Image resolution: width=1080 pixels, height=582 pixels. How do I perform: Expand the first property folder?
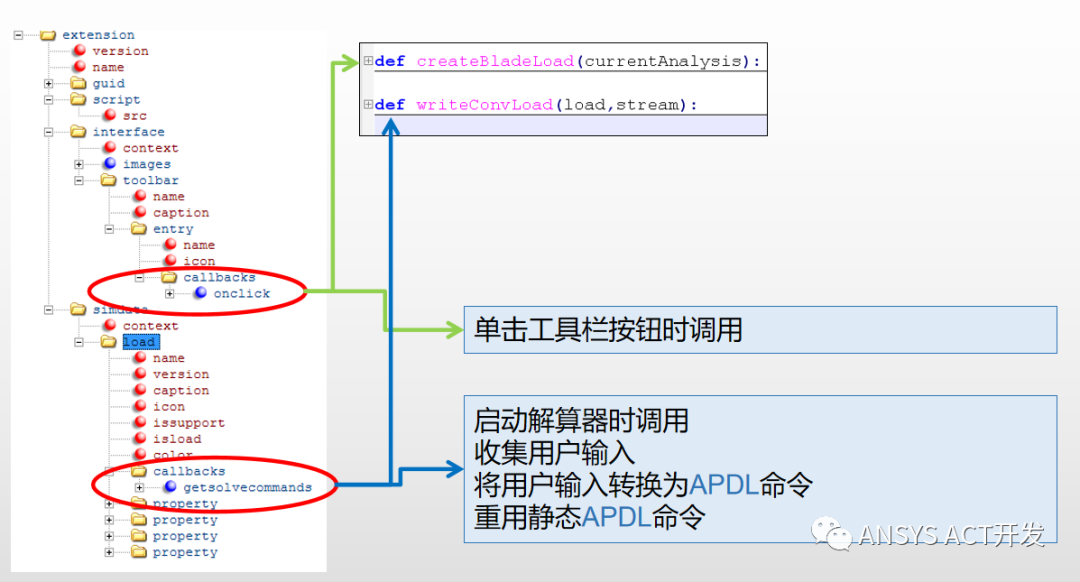(x=109, y=503)
